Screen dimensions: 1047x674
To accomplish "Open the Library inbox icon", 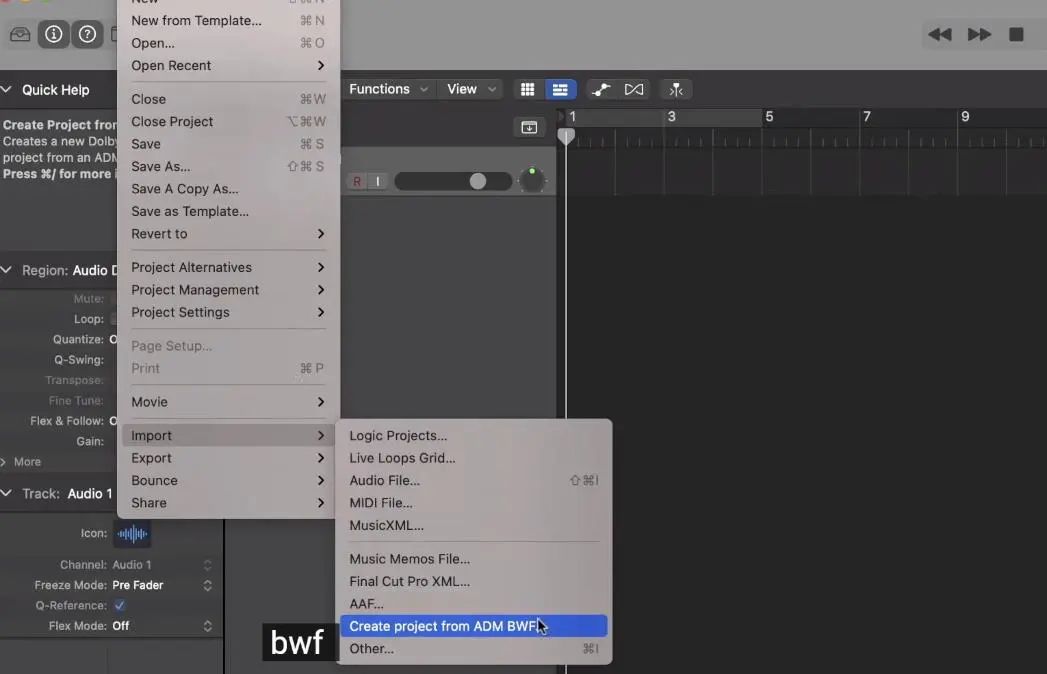I will coord(20,34).
